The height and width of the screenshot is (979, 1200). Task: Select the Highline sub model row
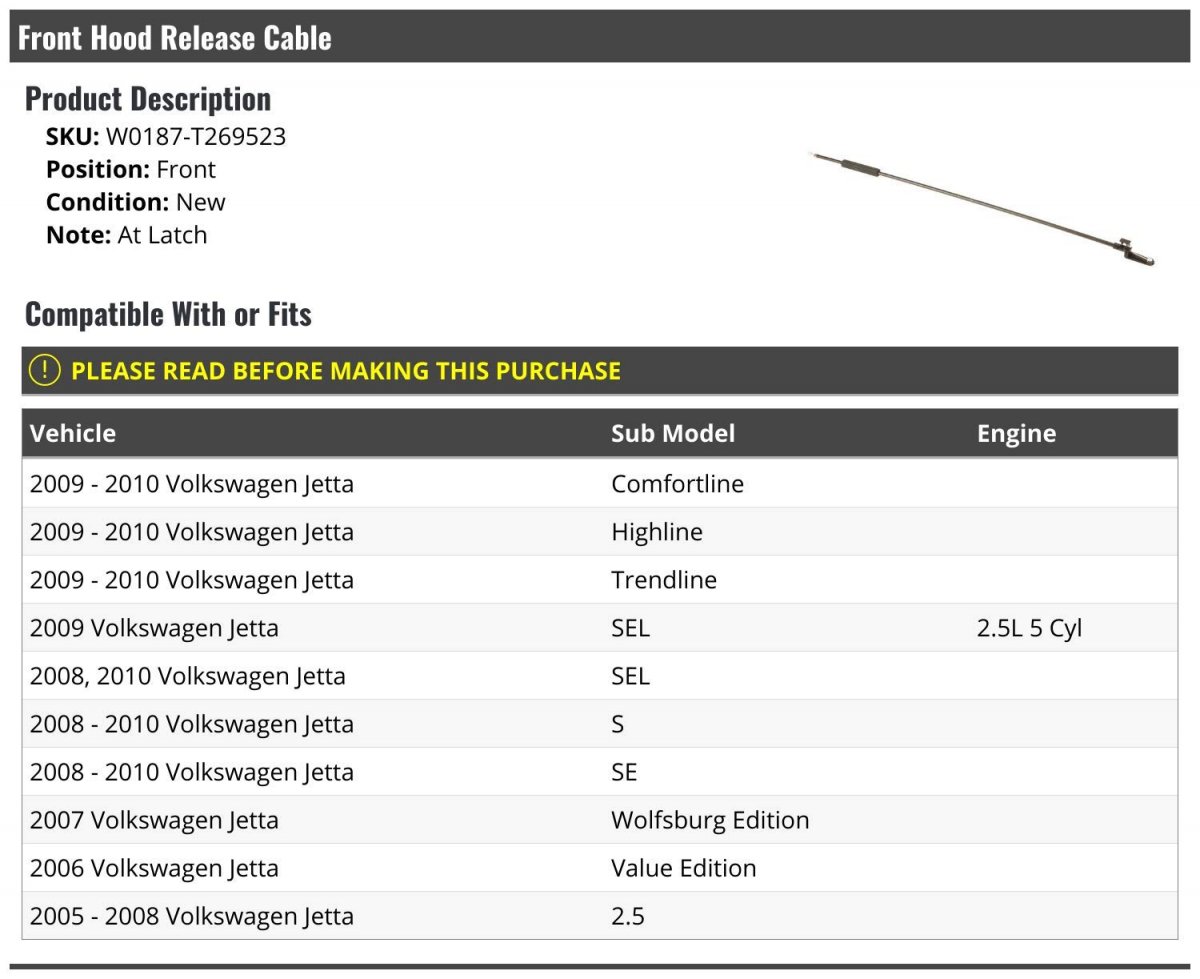(656, 532)
